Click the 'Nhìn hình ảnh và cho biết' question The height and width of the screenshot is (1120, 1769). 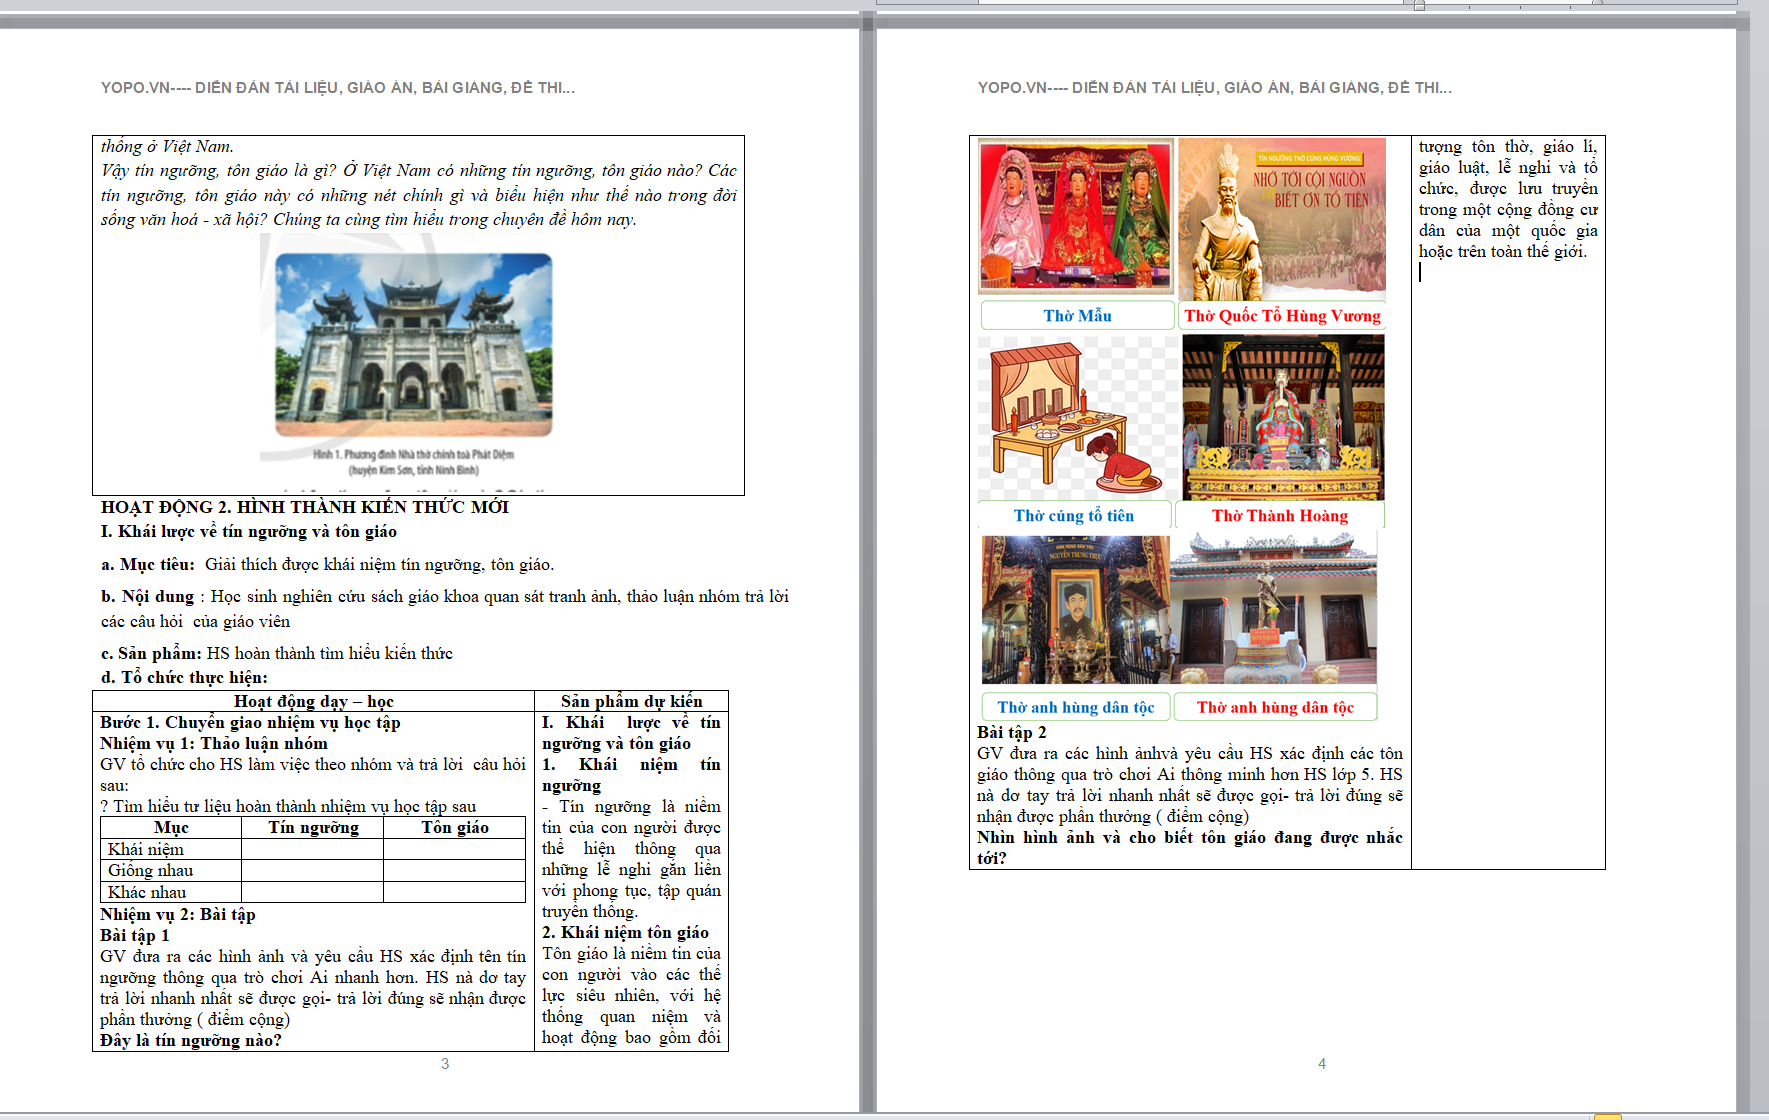pyautogui.click(x=1190, y=847)
